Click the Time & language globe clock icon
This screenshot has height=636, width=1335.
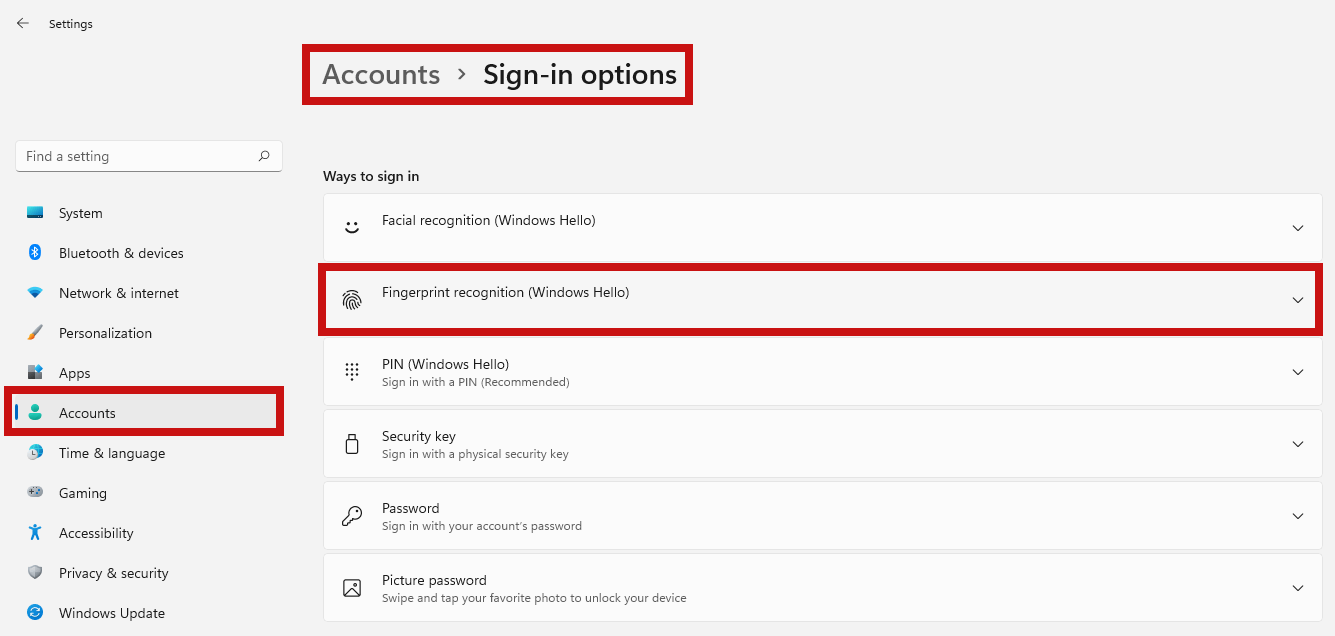35,453
